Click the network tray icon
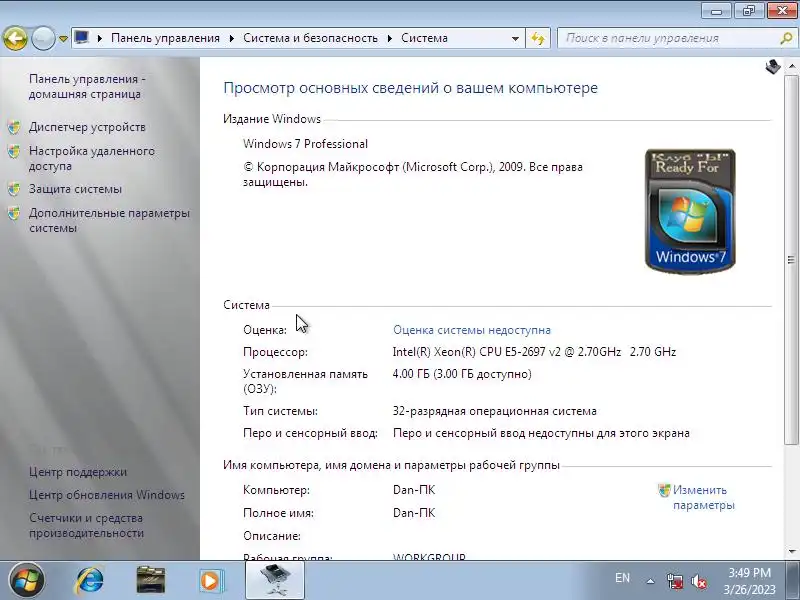800x600 pixels. coord(674,581)
